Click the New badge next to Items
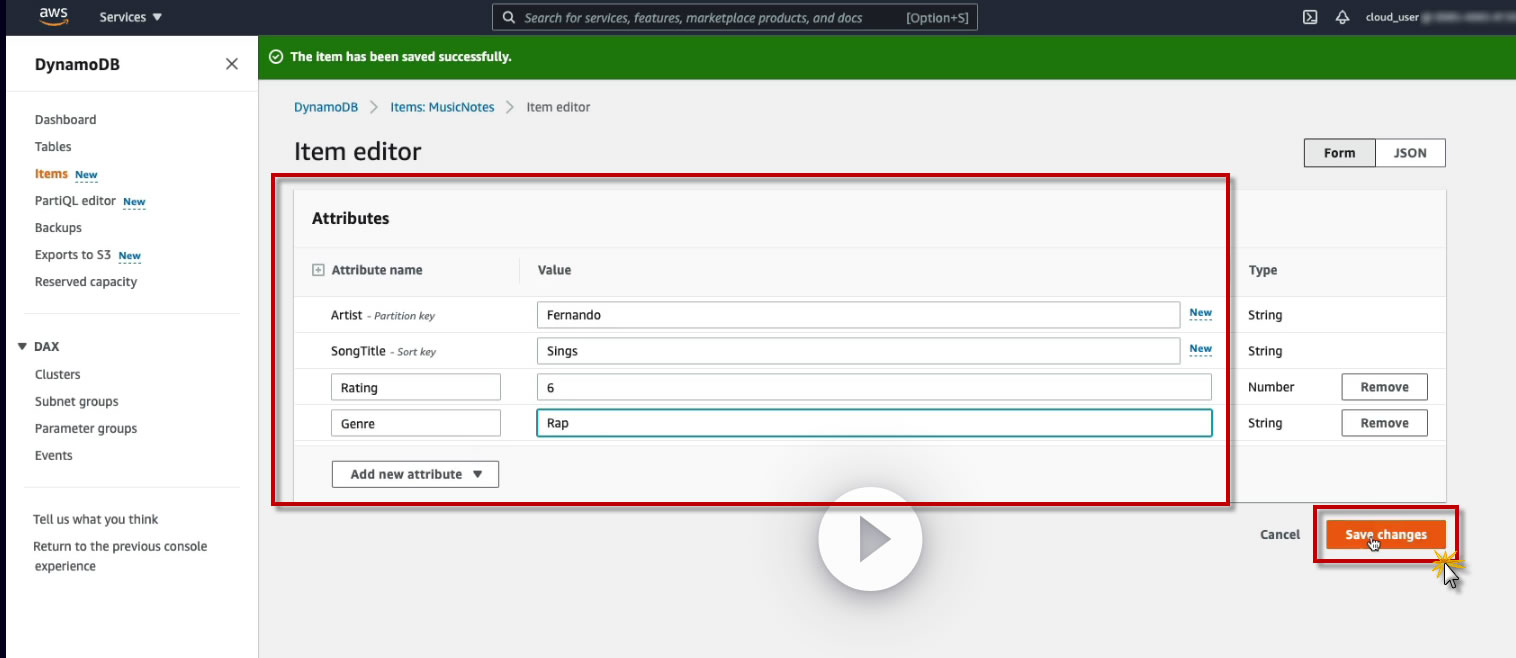The width and height of the screenshot is (1516, 658). coord(86,175)
